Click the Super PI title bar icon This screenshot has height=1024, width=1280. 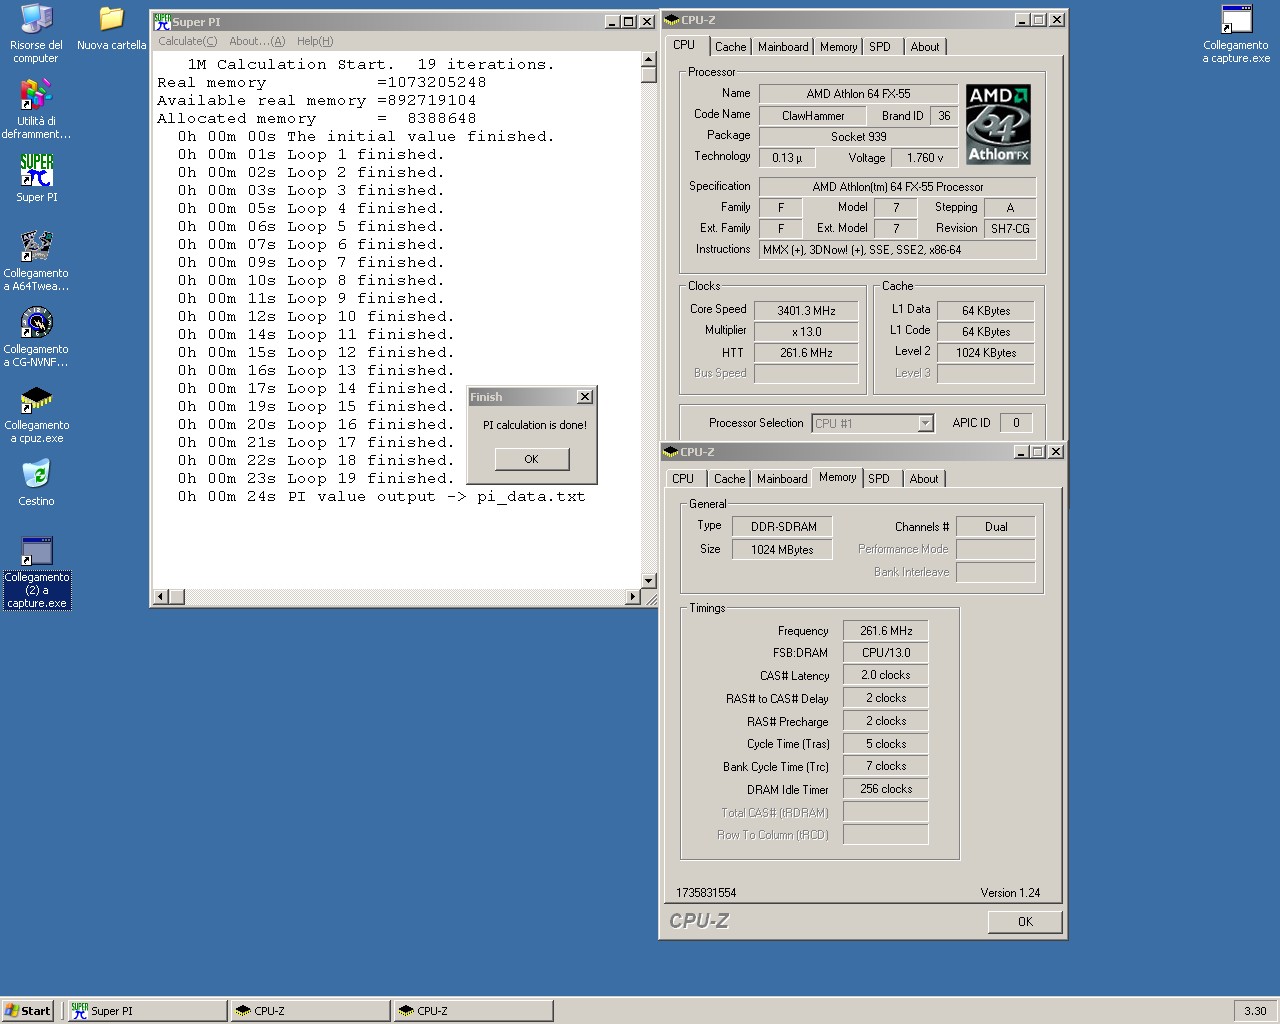point(162,21)
